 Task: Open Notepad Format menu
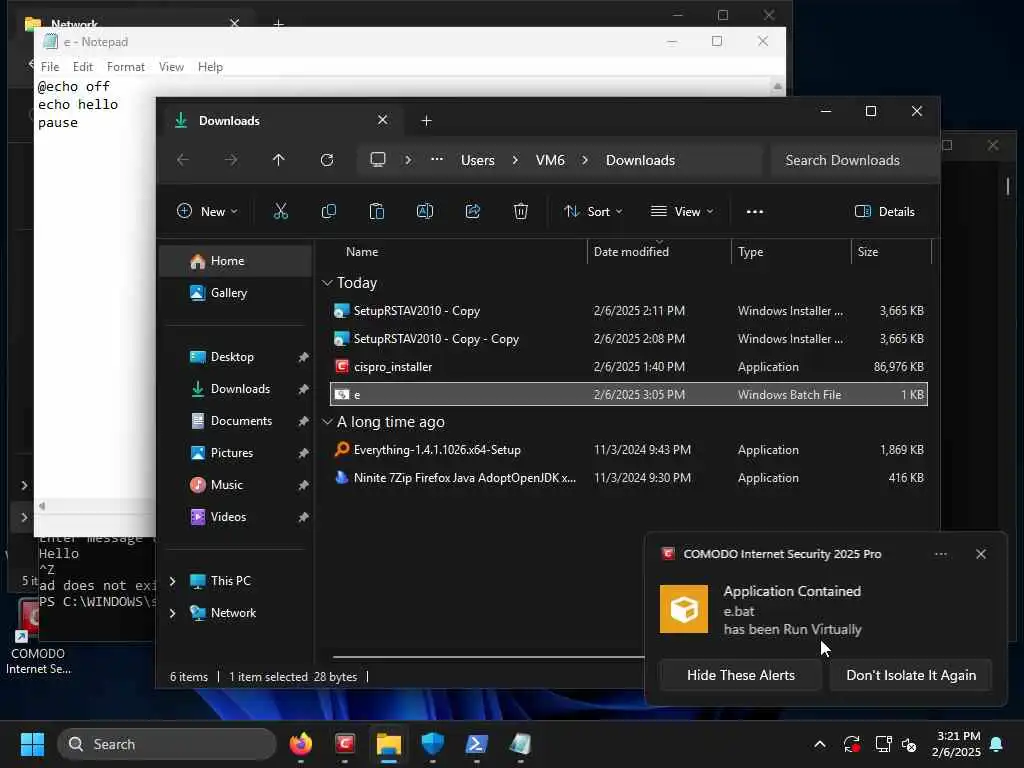[125, 67]
